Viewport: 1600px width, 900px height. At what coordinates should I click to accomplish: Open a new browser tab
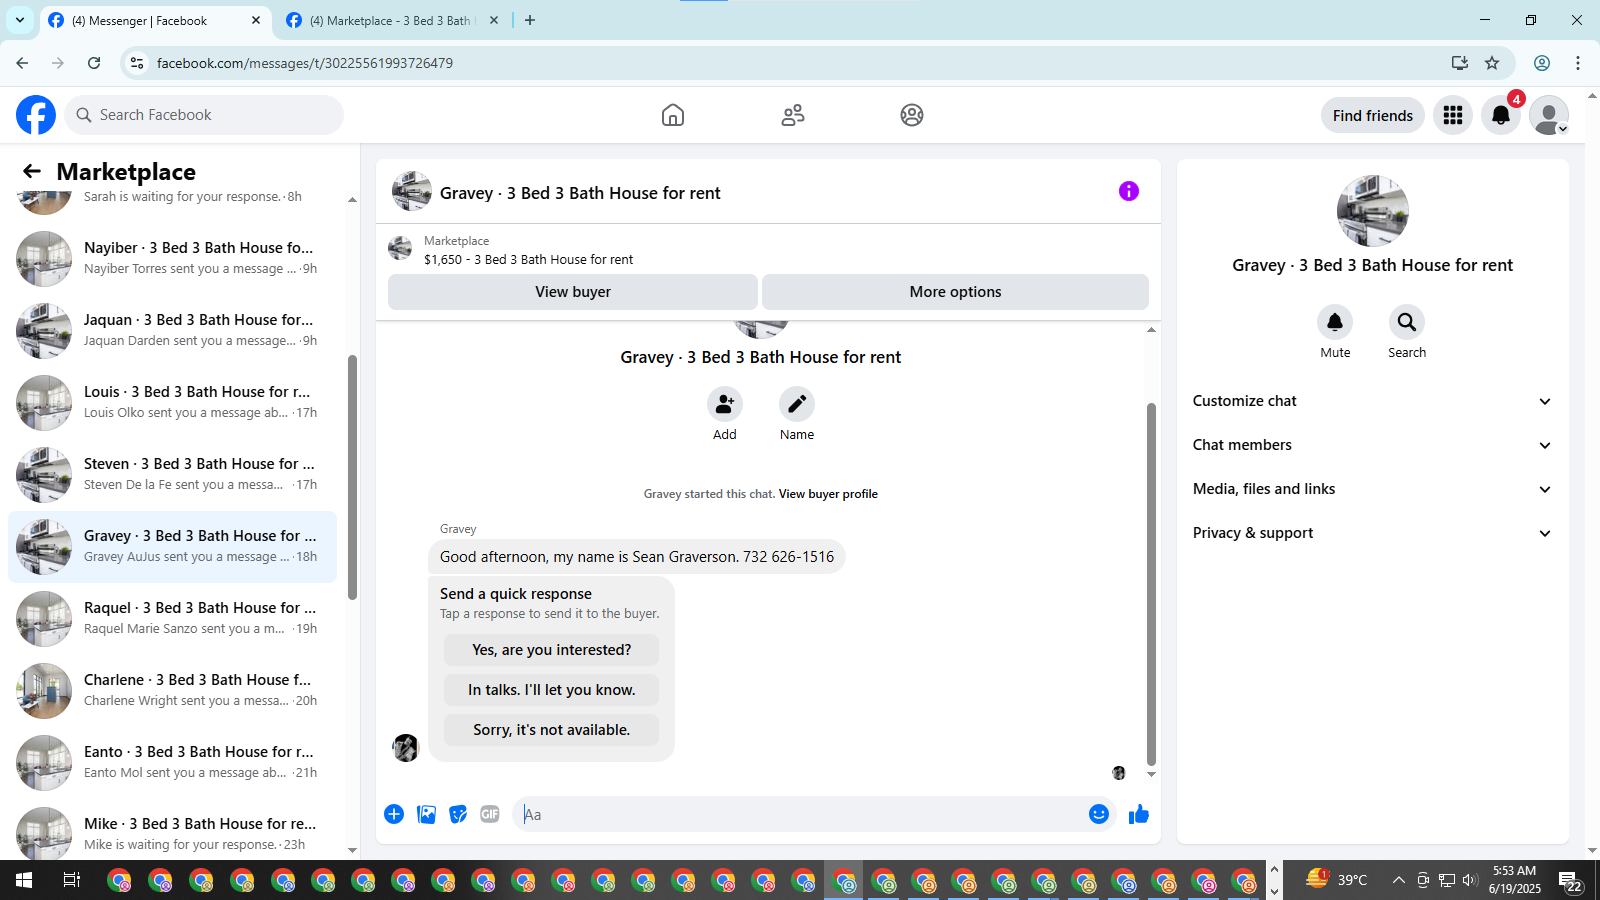click(x=530, y=20)
